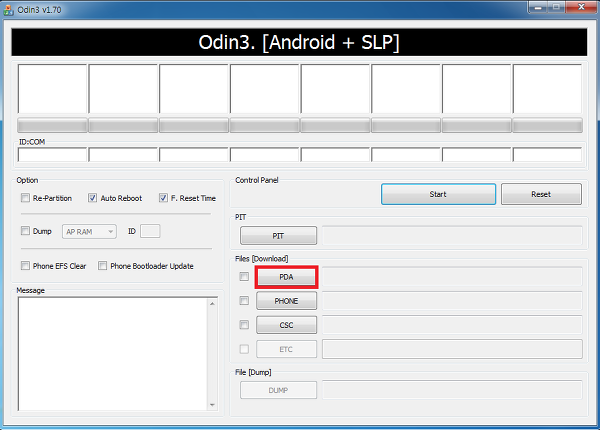Click inside the Message log box
Viewport: 600px width, 430px height.
(112, 354)
